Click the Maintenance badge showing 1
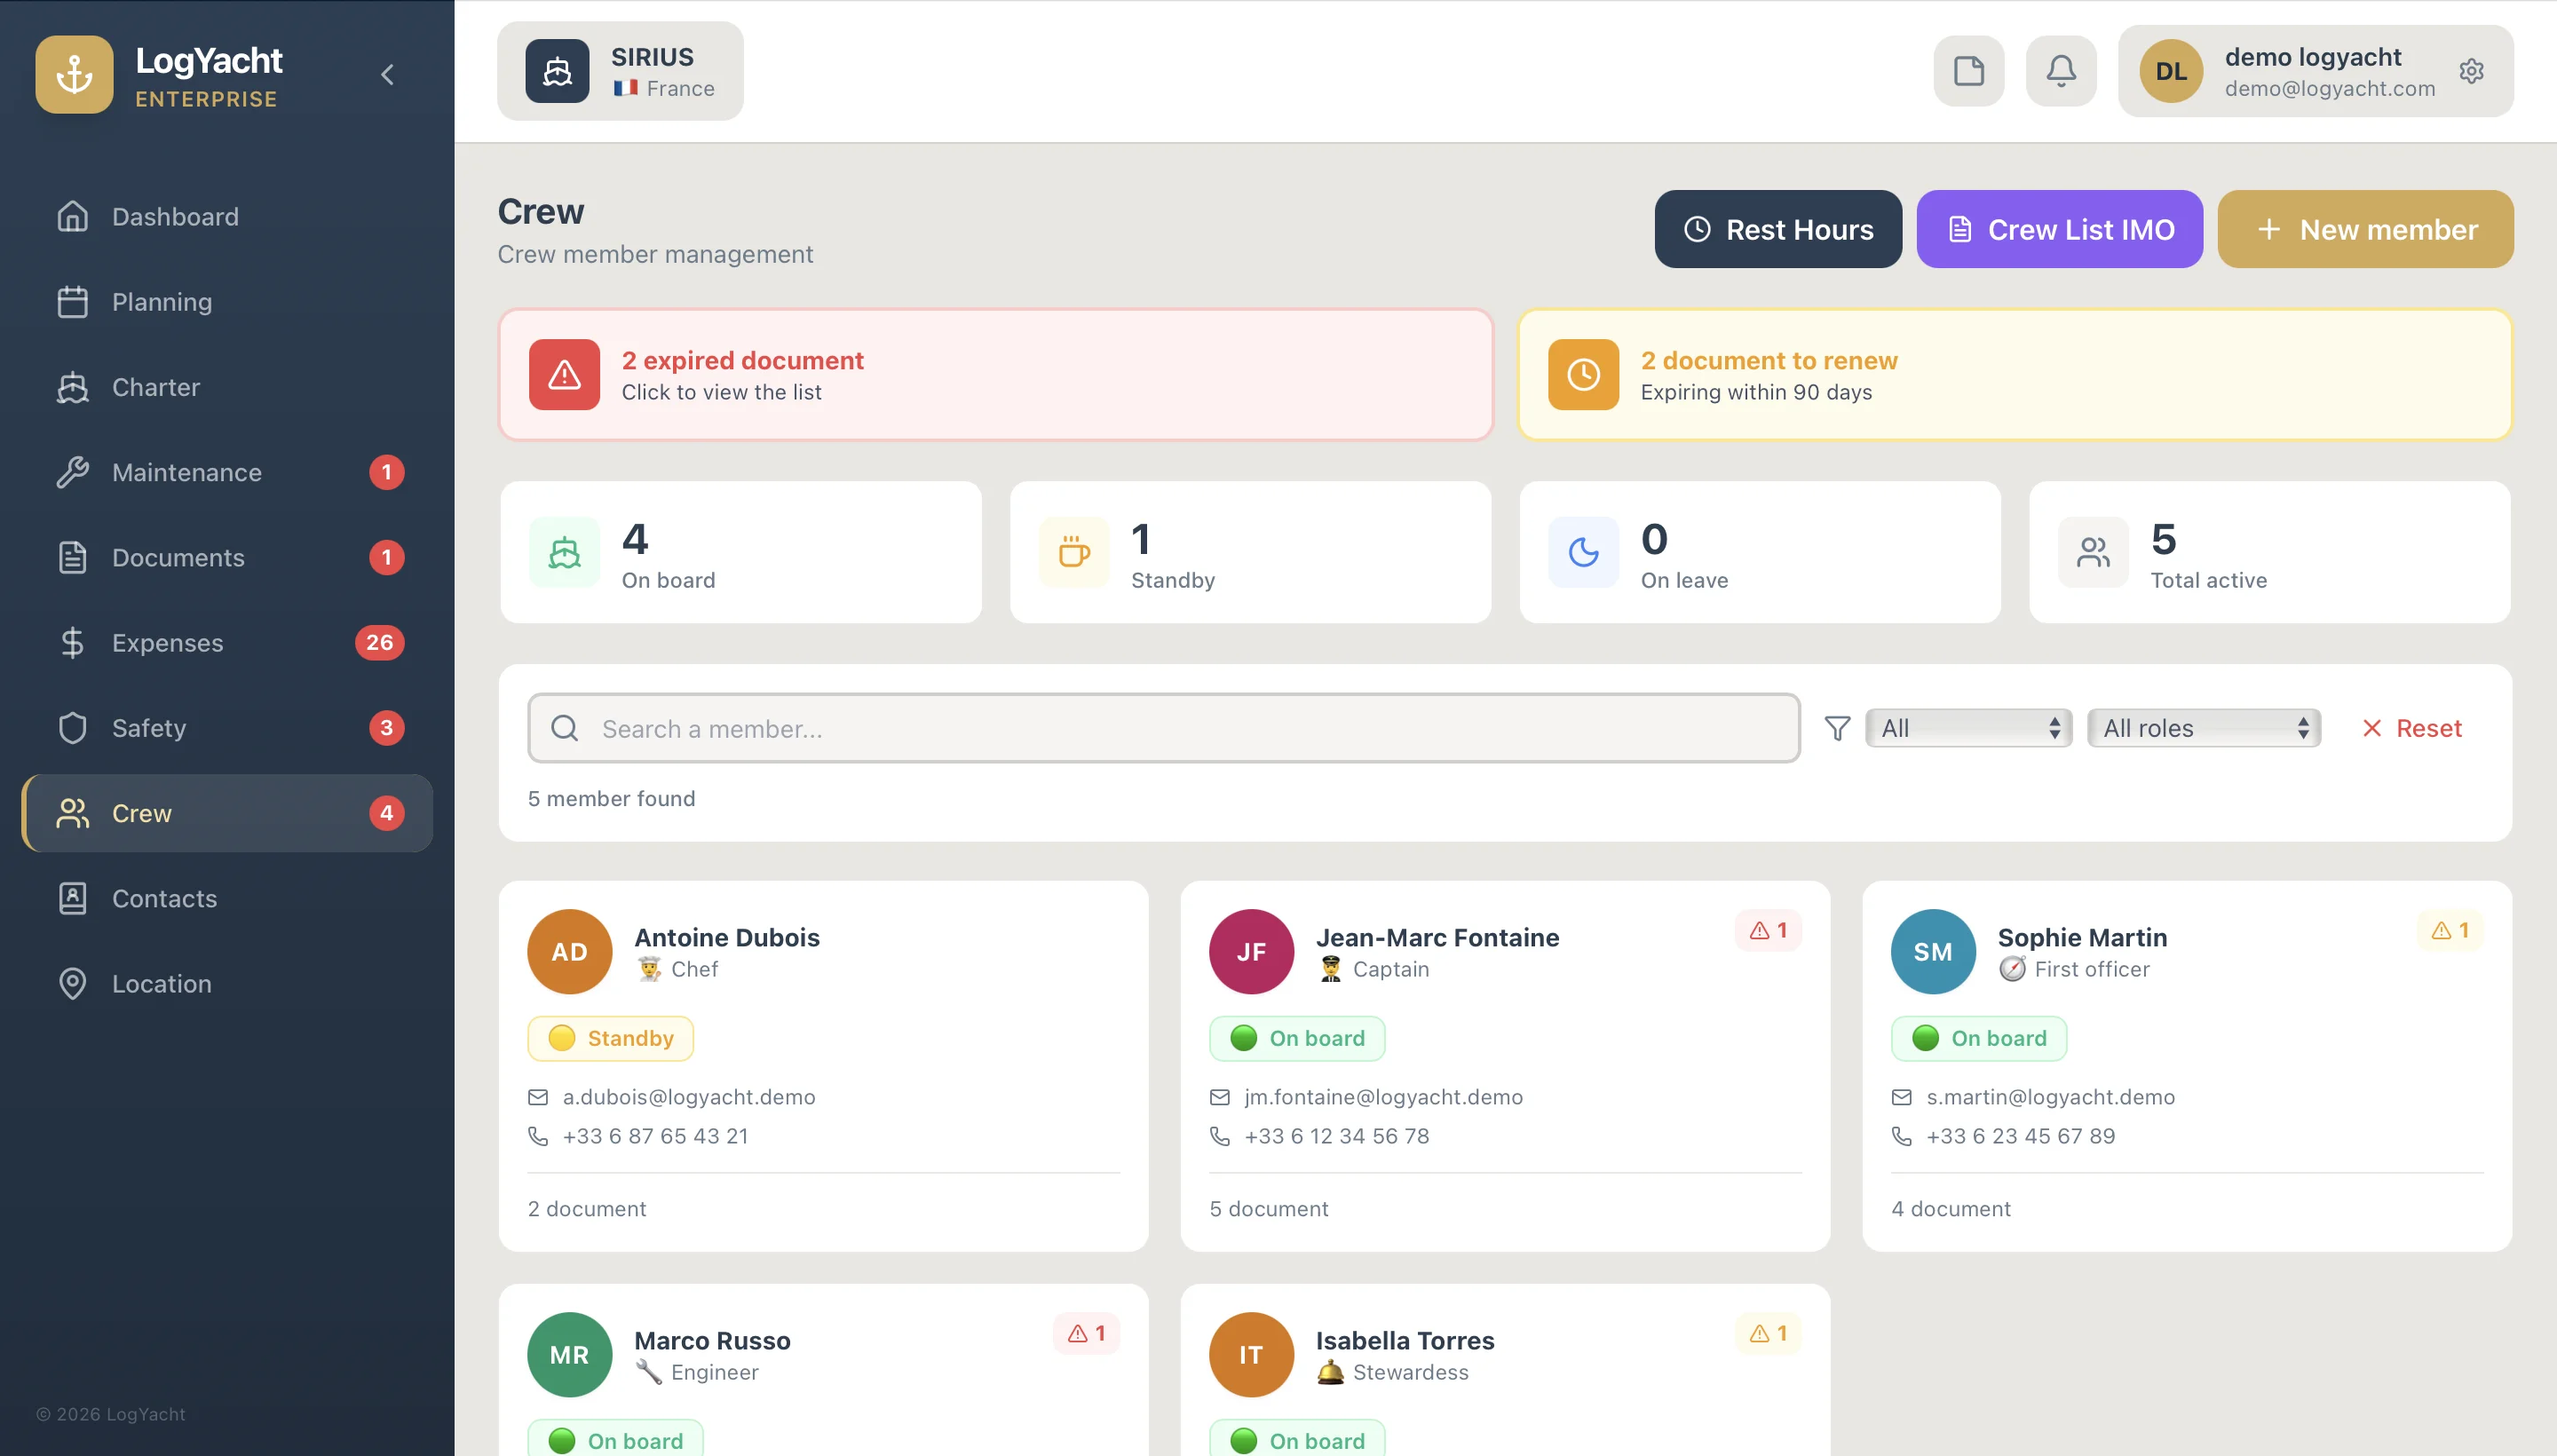 tap(386, 472)
